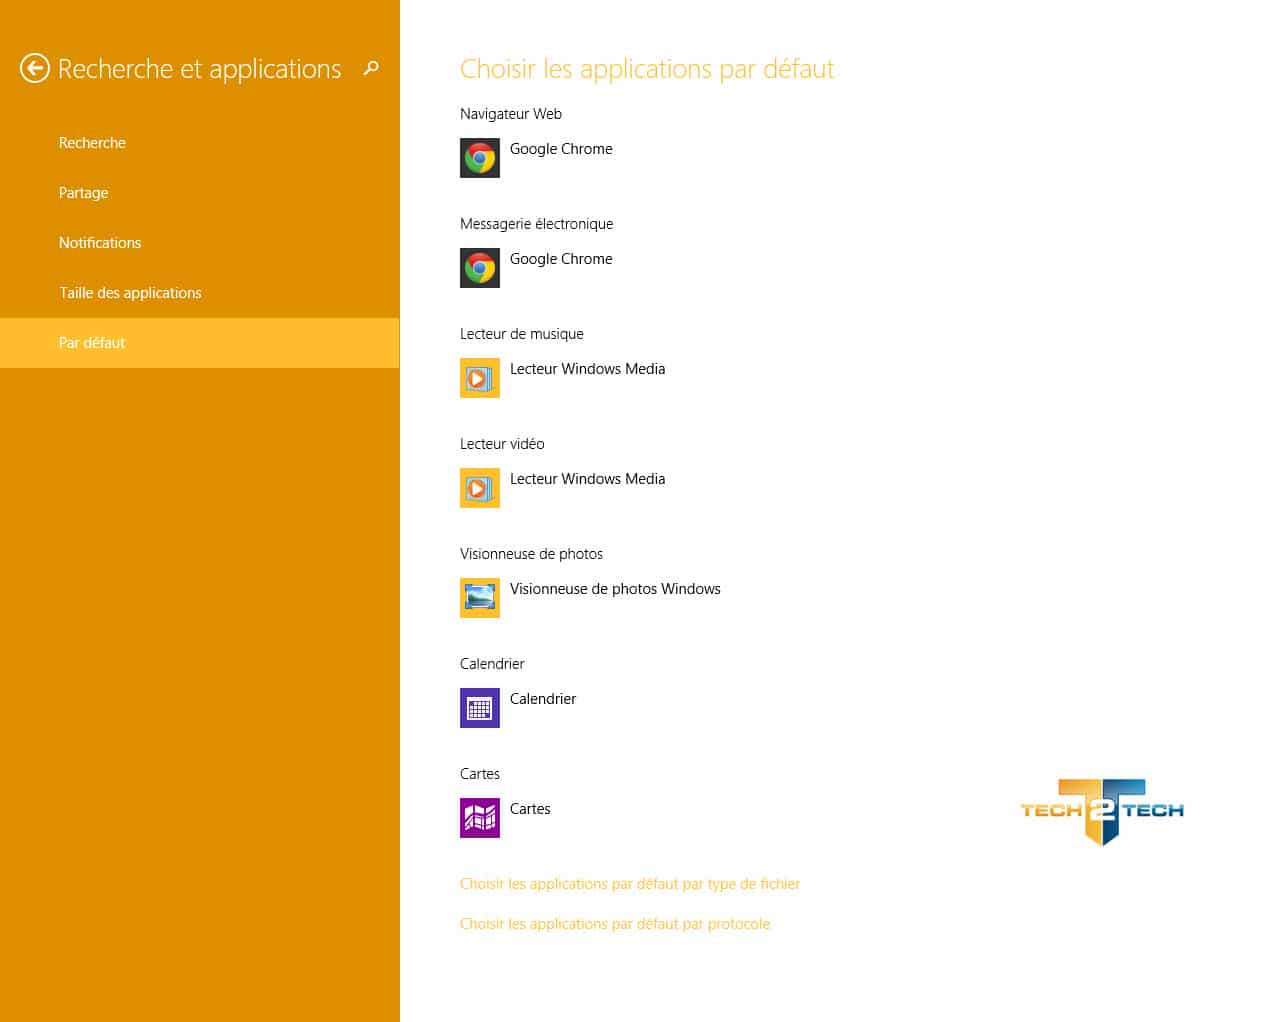Change music player Lecteur Windows Media
The width and height of the screenshot is (1280, 1022).
pyautogui.click(x=587, y=369)
